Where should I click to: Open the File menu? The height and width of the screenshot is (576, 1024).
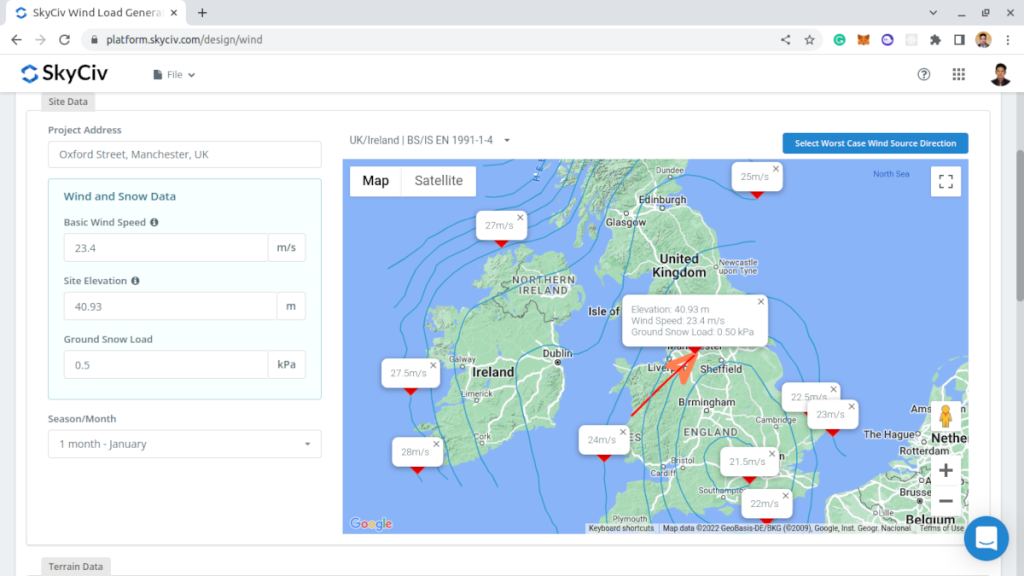(174, 74)
